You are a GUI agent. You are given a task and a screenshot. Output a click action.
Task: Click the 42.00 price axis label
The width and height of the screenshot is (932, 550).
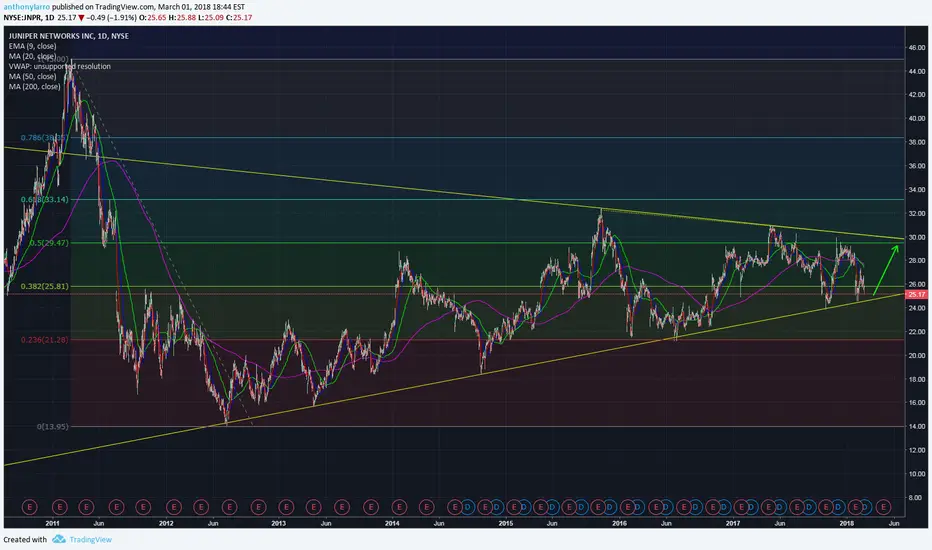917,95
